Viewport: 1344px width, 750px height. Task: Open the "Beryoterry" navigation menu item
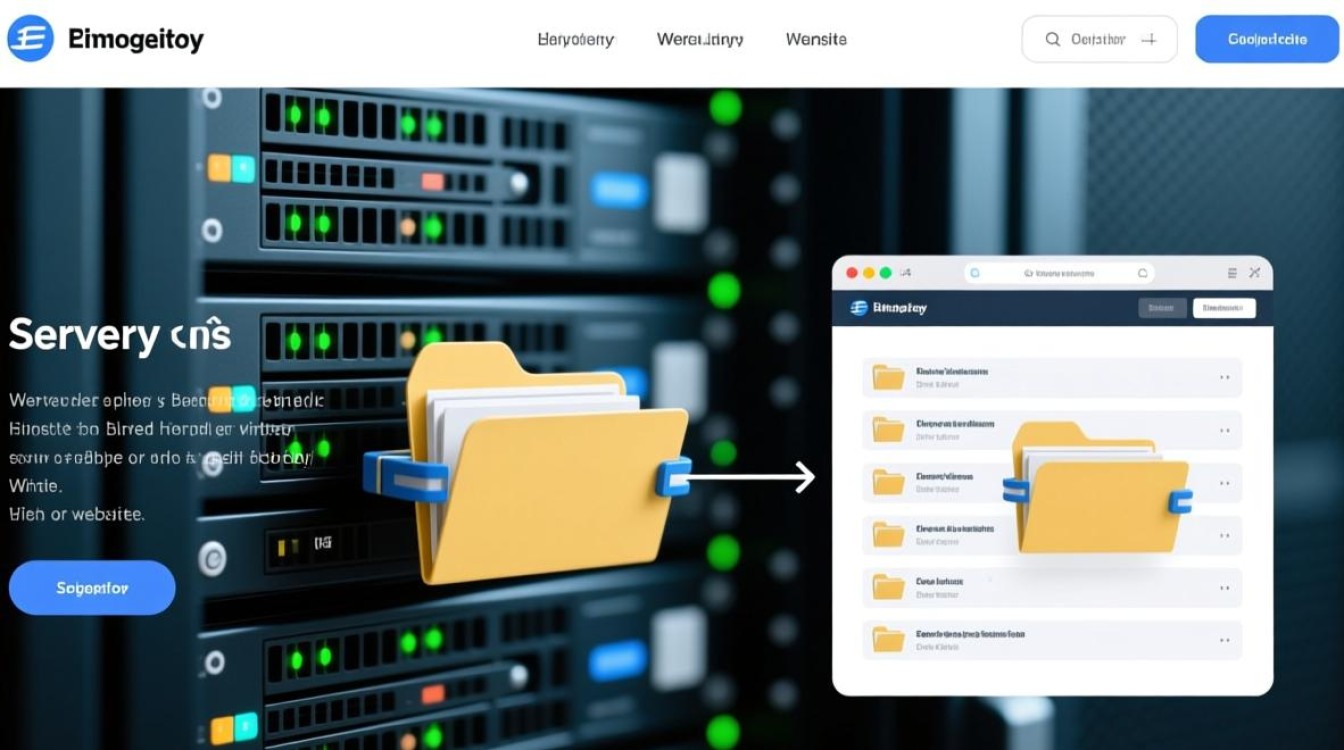[576, 40]
